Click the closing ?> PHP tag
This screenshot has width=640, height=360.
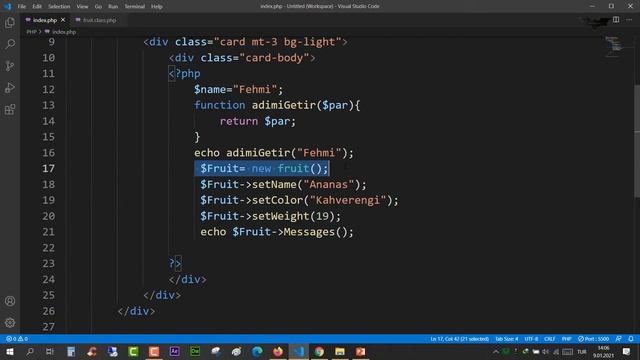(175, 264)
